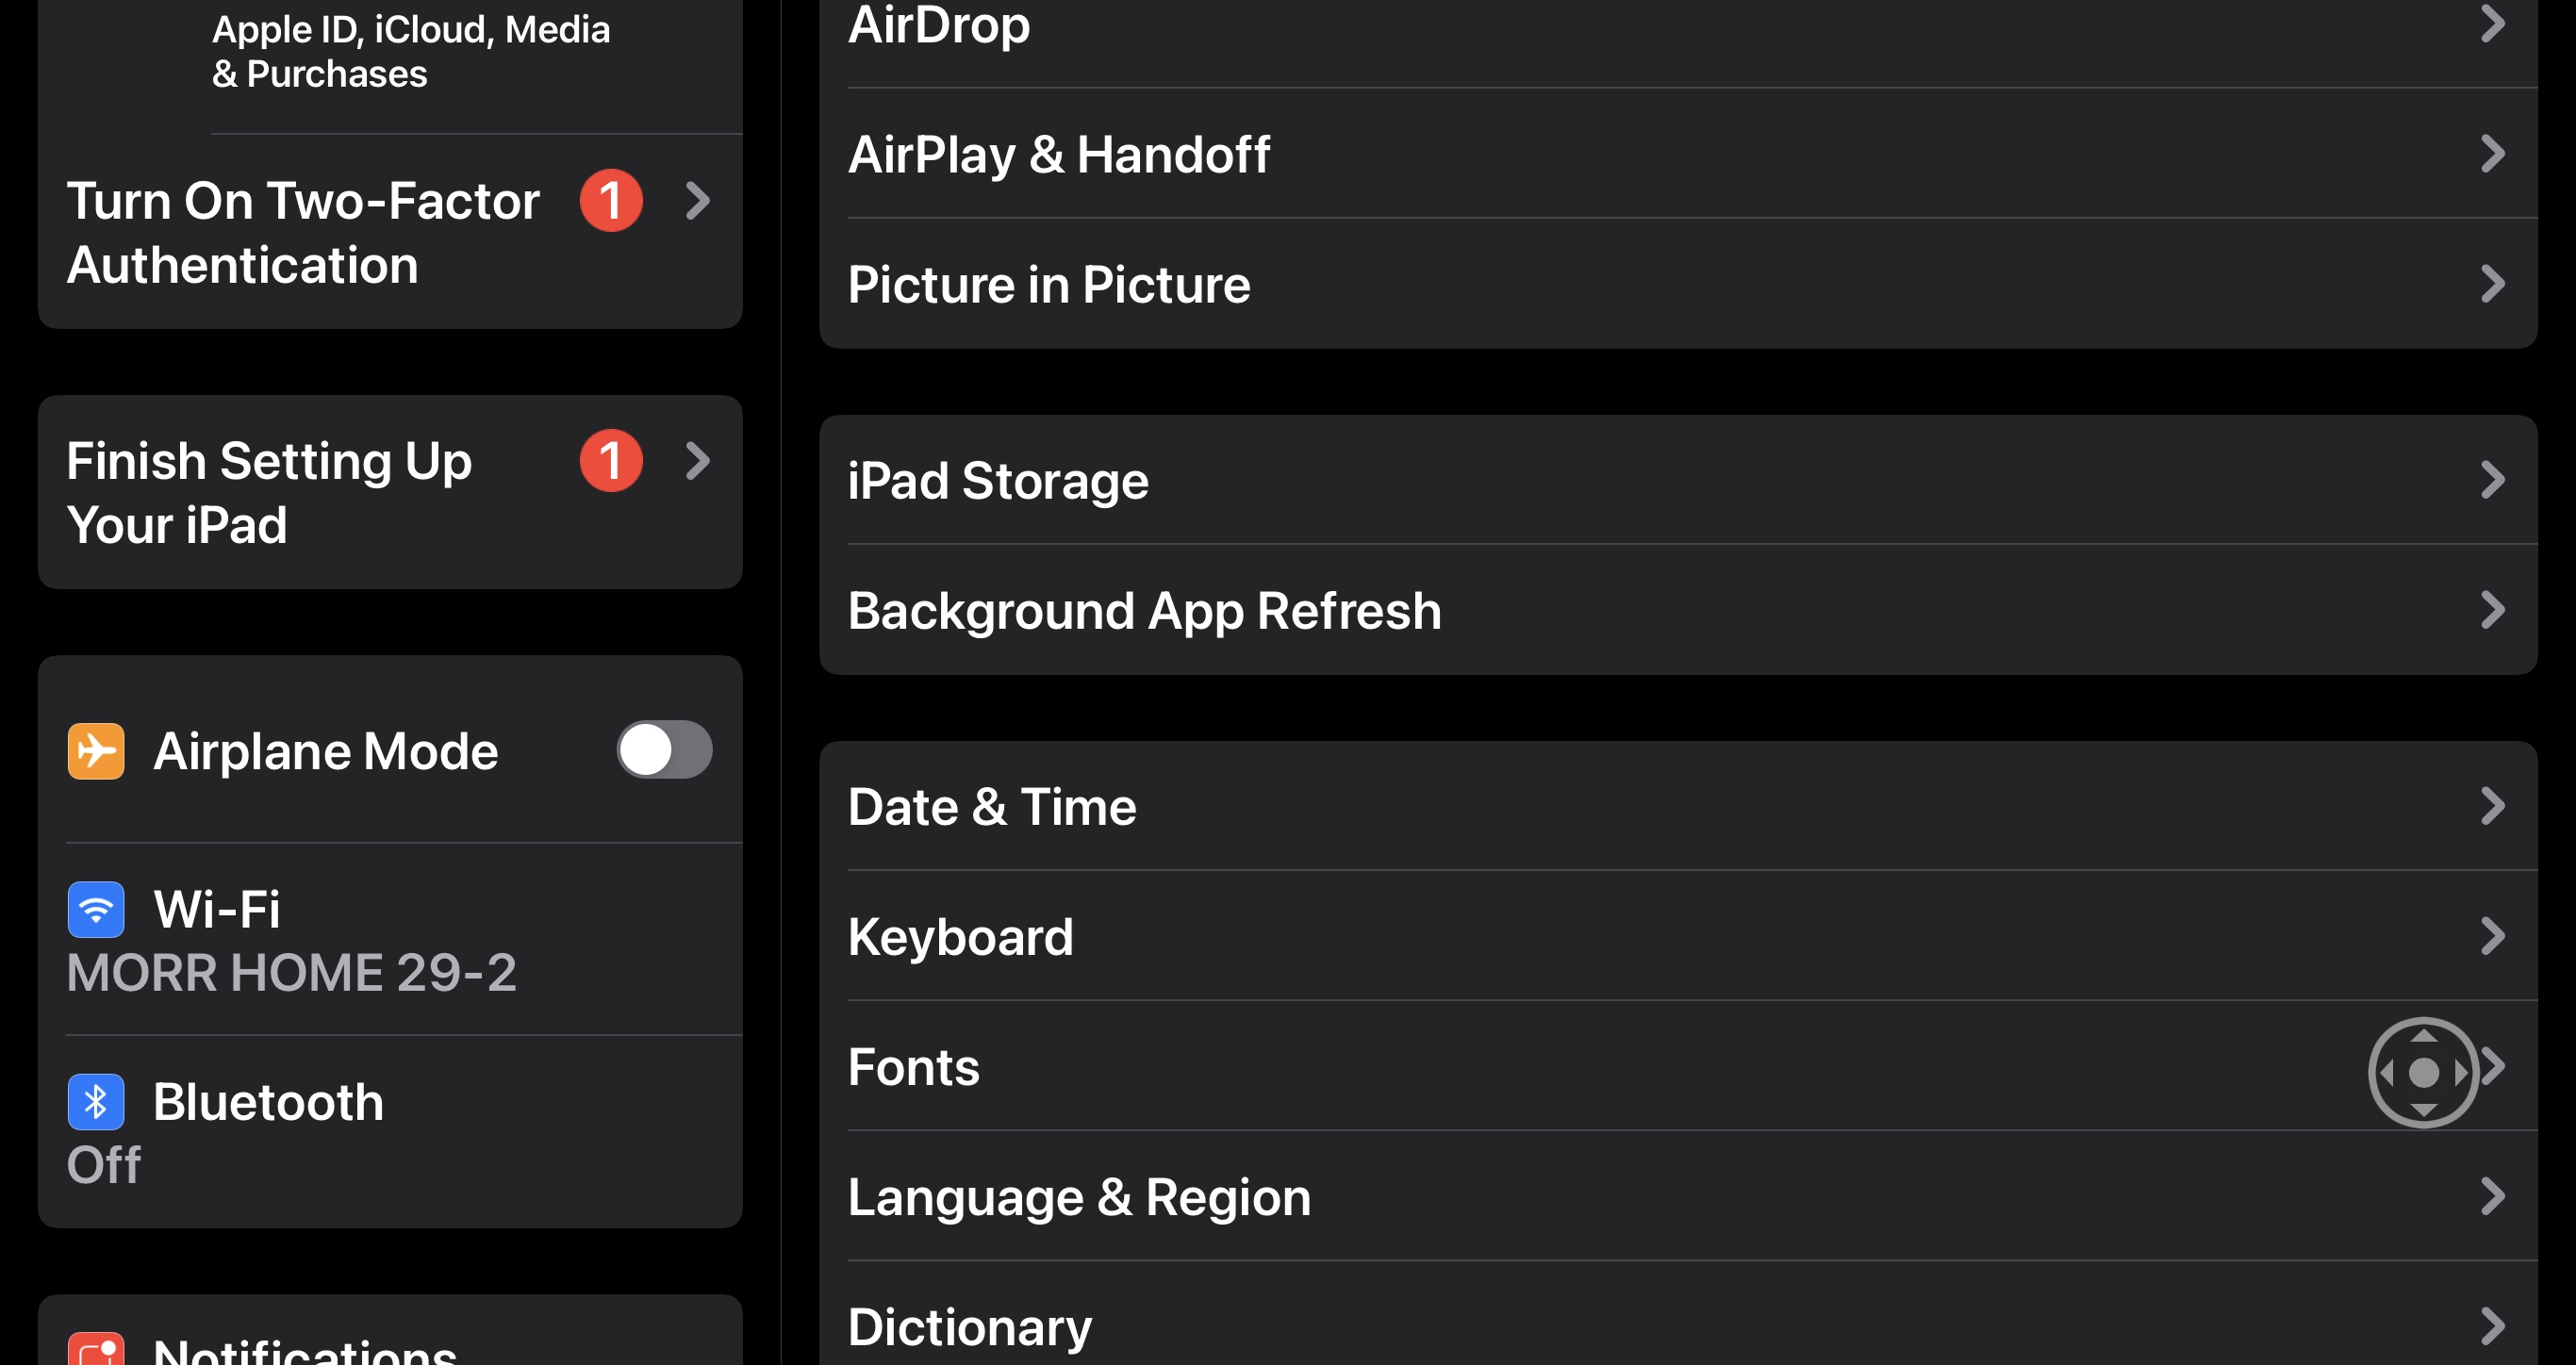
Task: Click chevron next to iPad Storage
Action: click(x=2492, y=480)
